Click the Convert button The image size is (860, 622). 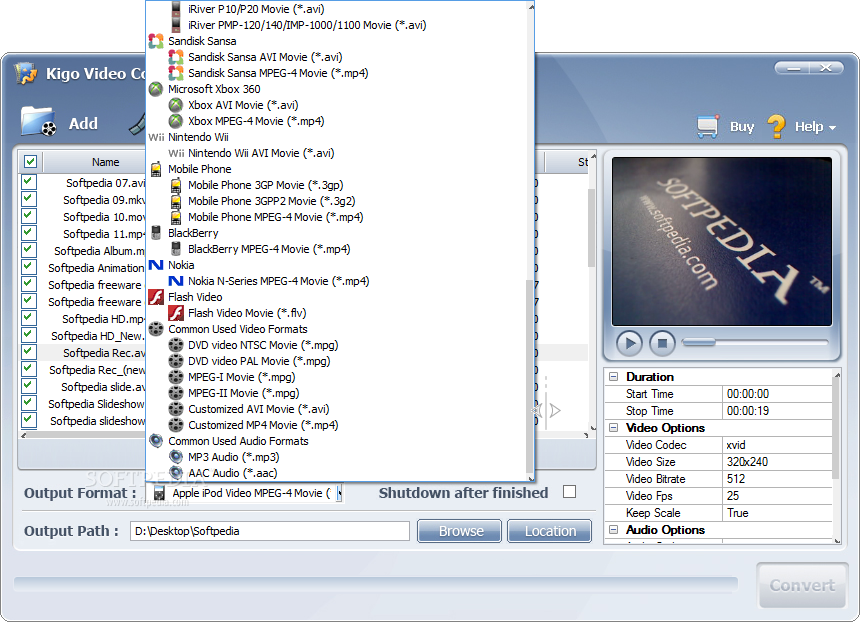(x=802, y=585)
